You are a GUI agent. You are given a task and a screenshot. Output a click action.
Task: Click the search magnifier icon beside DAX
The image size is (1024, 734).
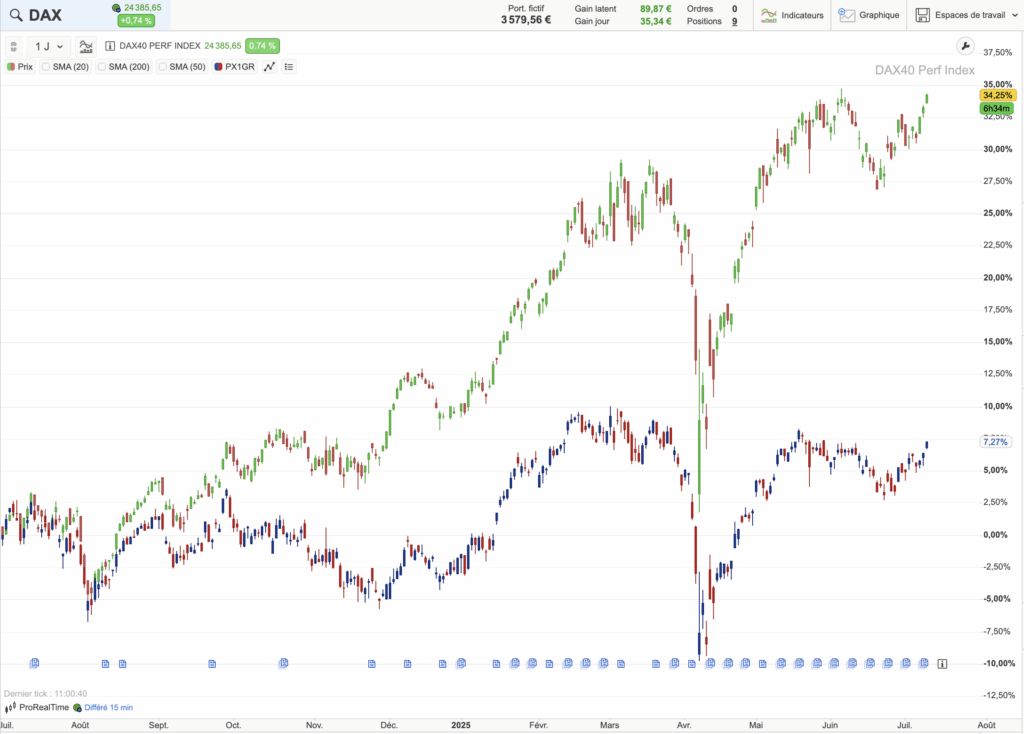[16, 15]
